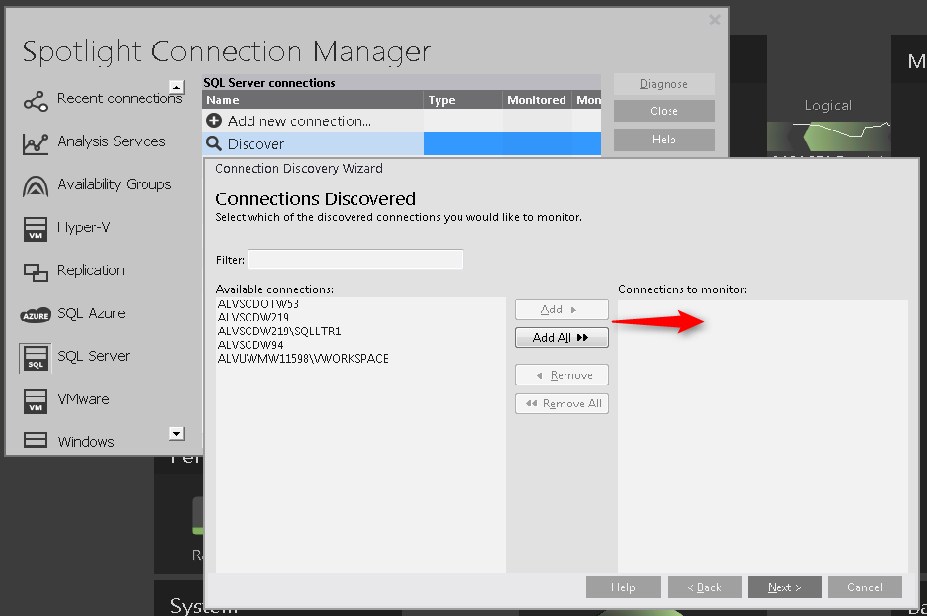Select the Replication icon in sidebar
Viewport: 927px width, 616px height.
(x=35, y=272)
